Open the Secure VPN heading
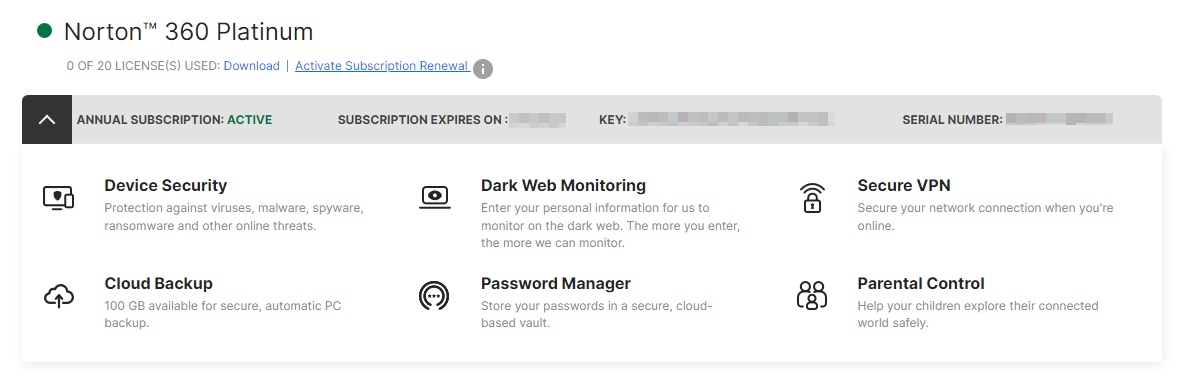 point(904,185)
